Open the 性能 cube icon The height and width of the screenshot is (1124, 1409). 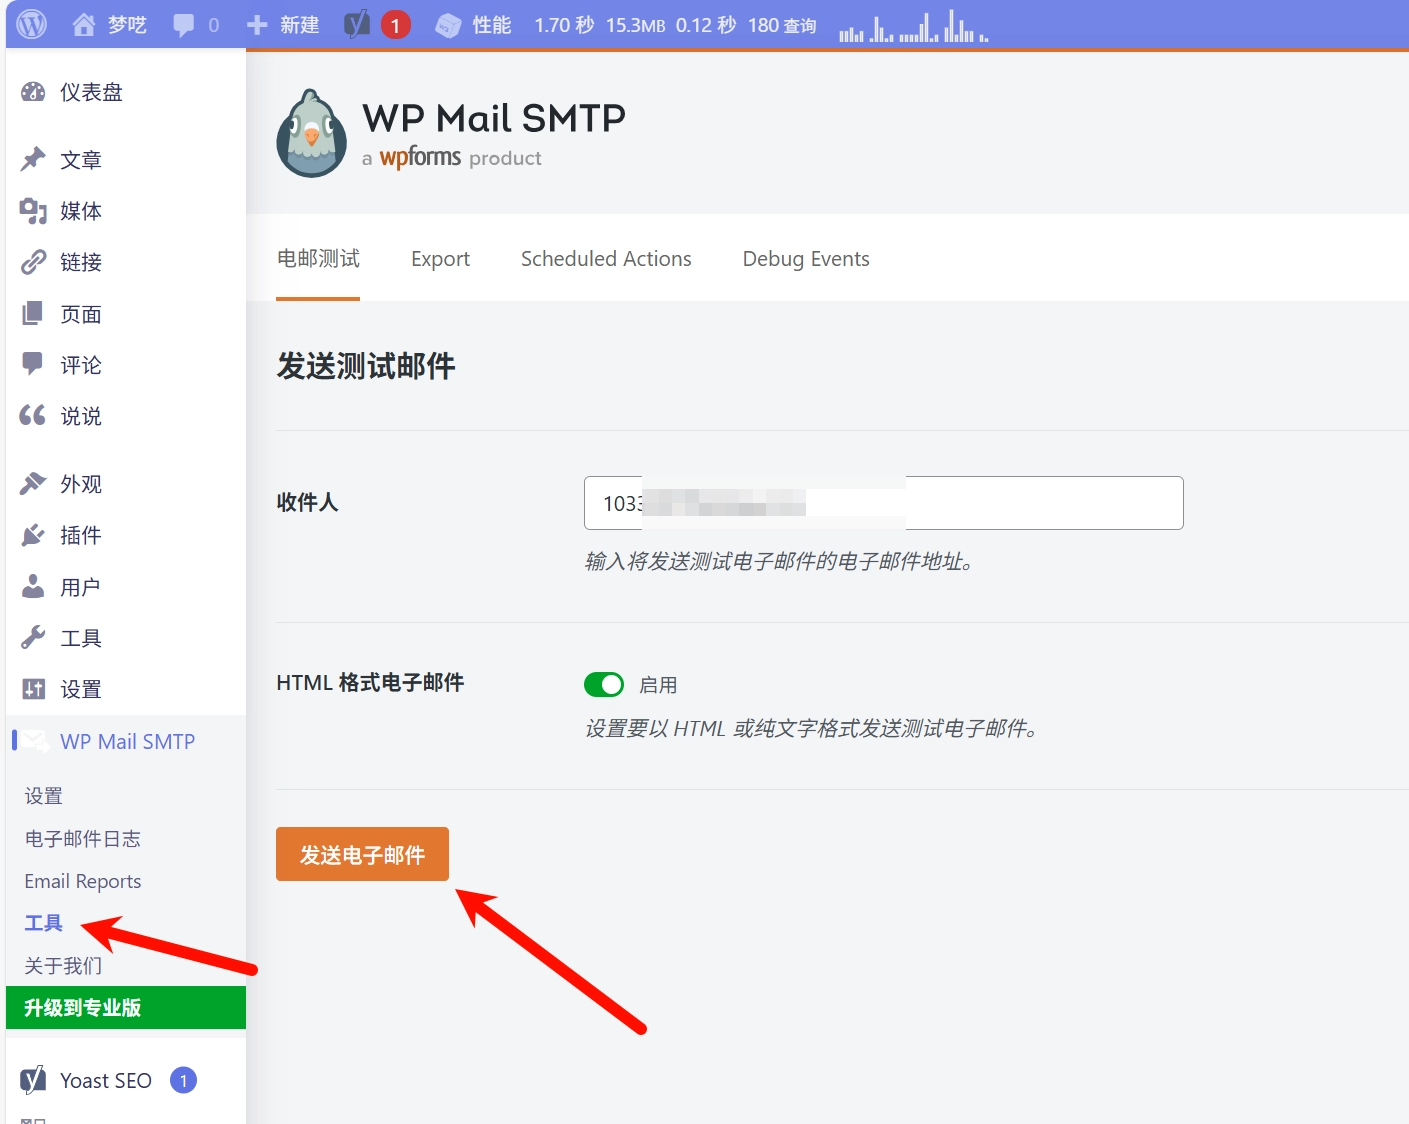point(448,25)
